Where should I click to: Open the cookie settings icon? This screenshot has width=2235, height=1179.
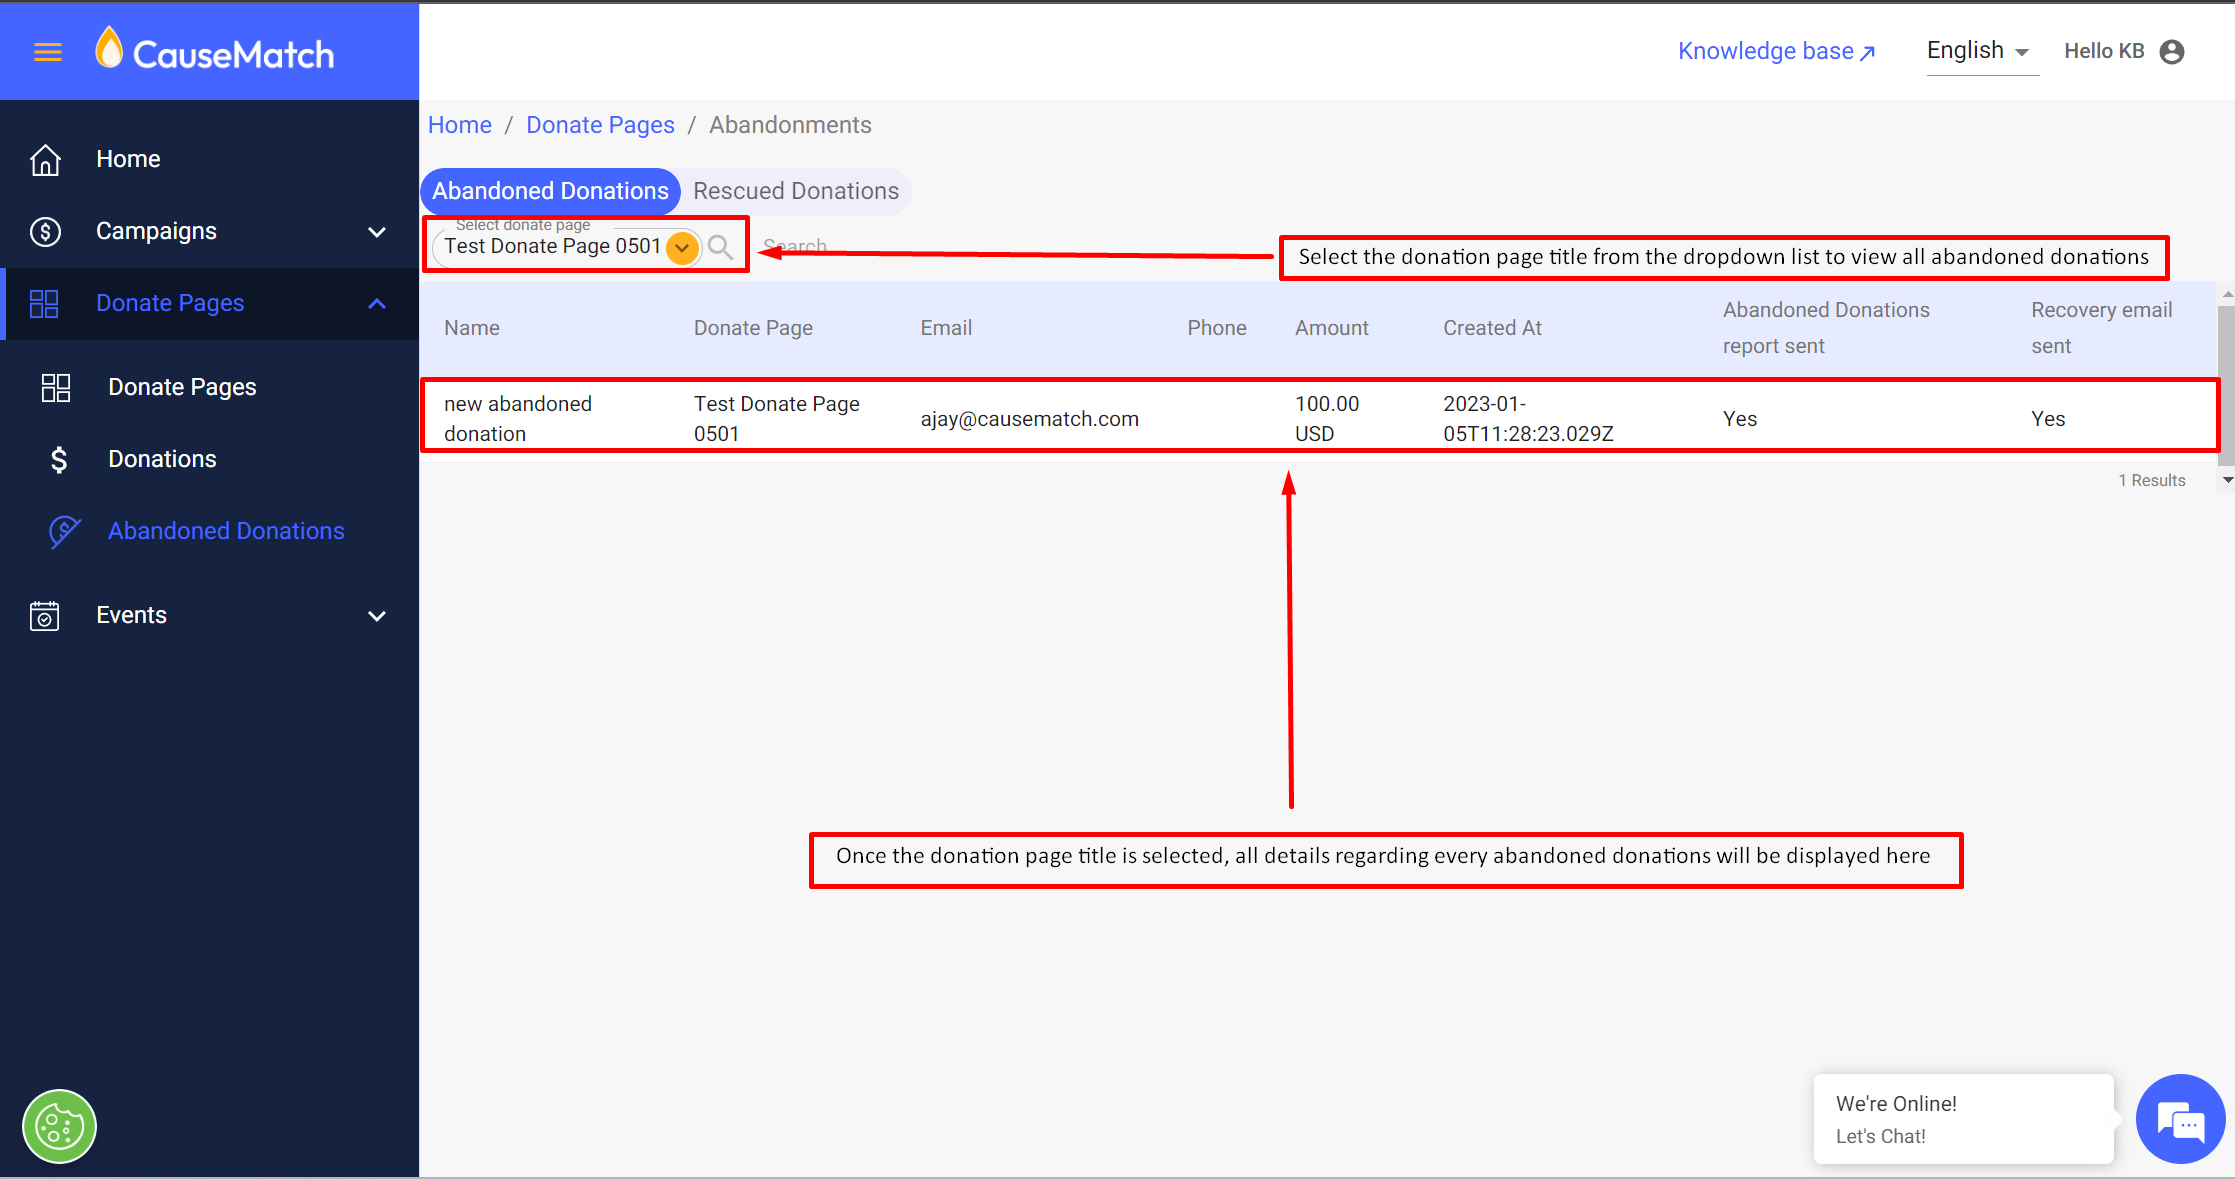[x=59, y=1127]
